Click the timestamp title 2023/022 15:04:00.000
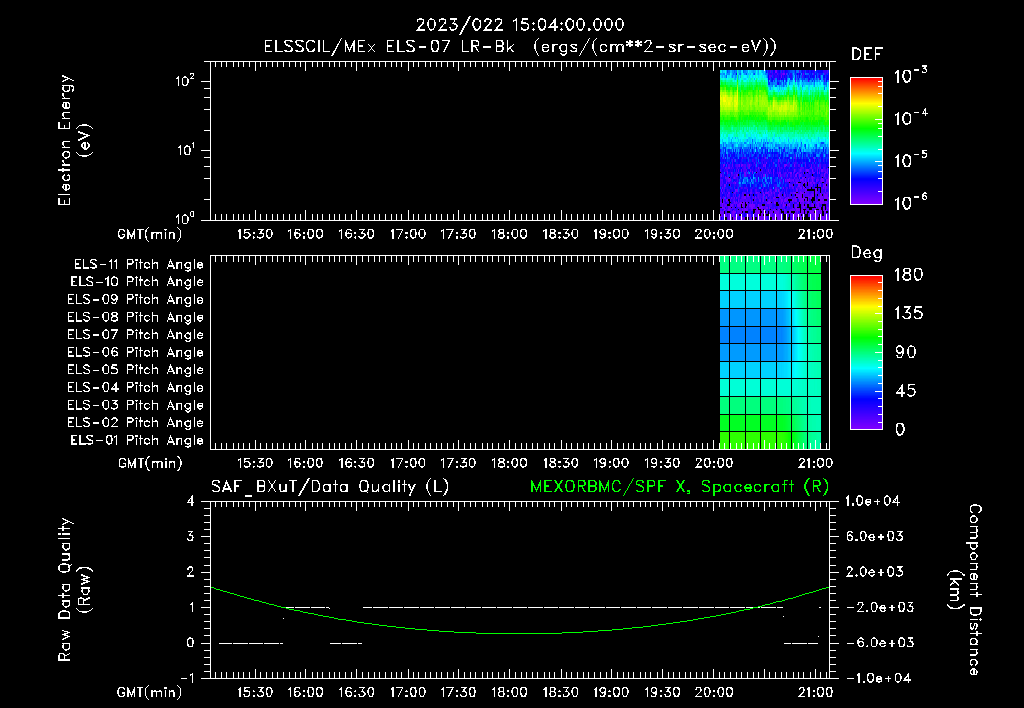Screen dimensions: 1024x708 [x=520, y=25]
